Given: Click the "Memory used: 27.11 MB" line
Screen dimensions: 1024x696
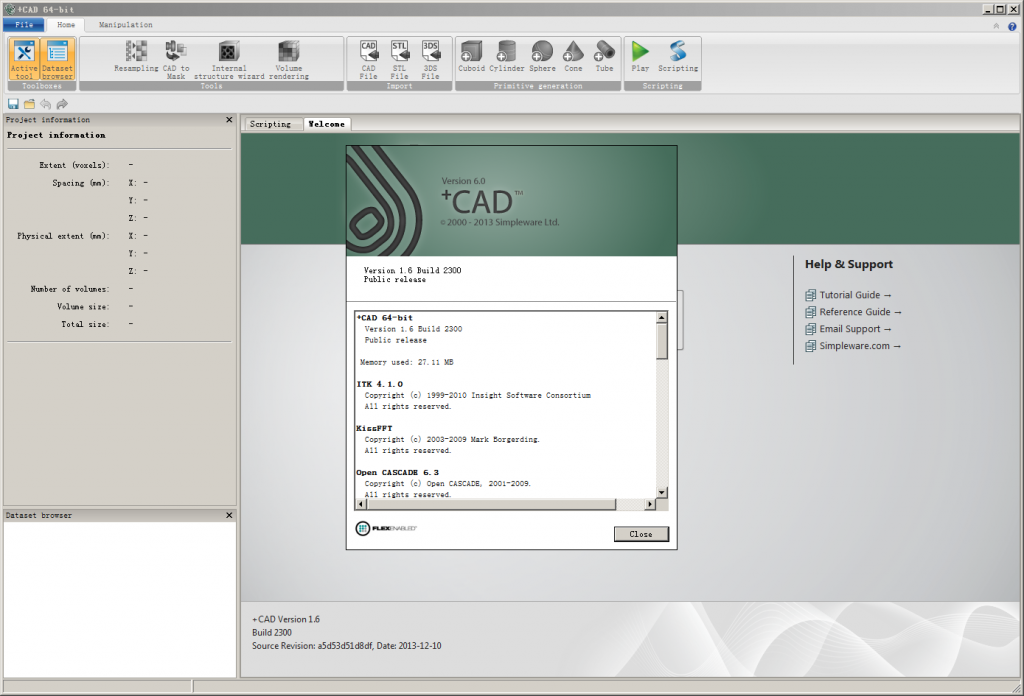Looking at the screenshot, I should (406, 362).
